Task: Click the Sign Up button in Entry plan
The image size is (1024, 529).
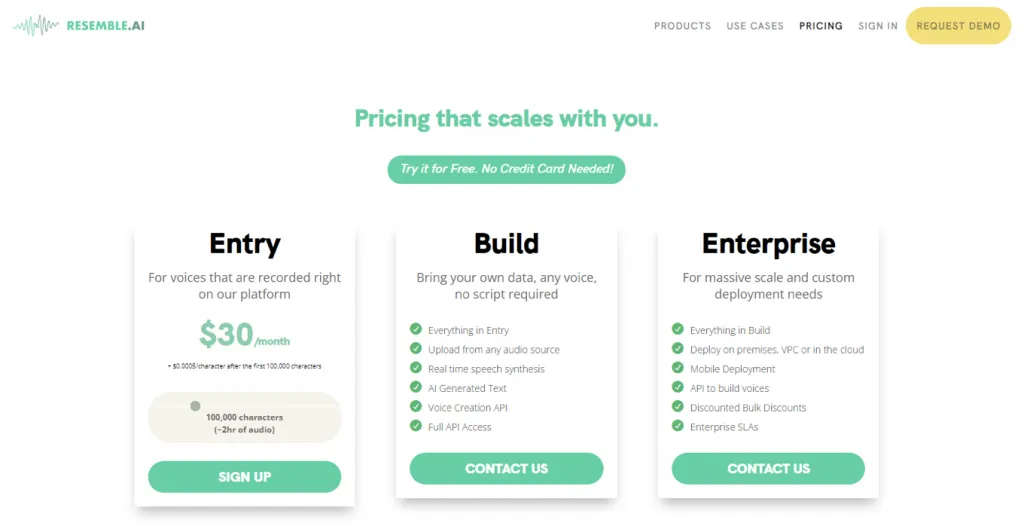Action: pos(244,477)
